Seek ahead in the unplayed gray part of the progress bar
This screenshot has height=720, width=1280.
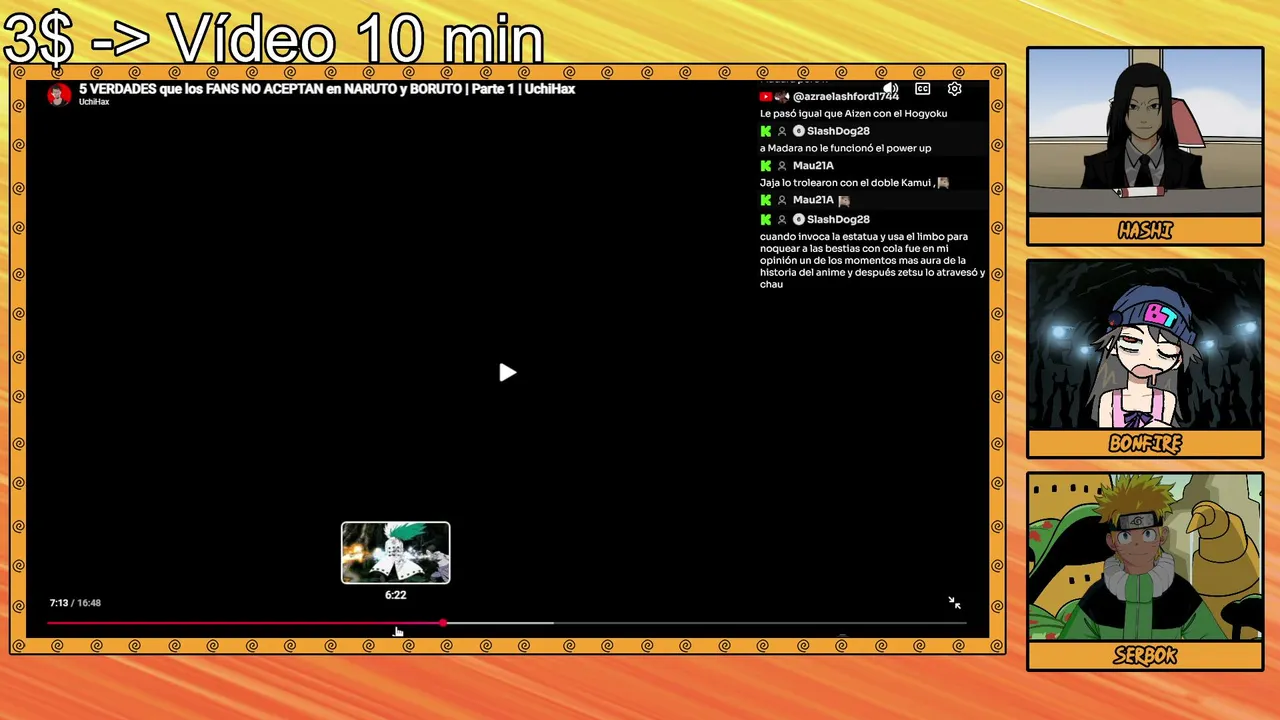pos(760,623)
